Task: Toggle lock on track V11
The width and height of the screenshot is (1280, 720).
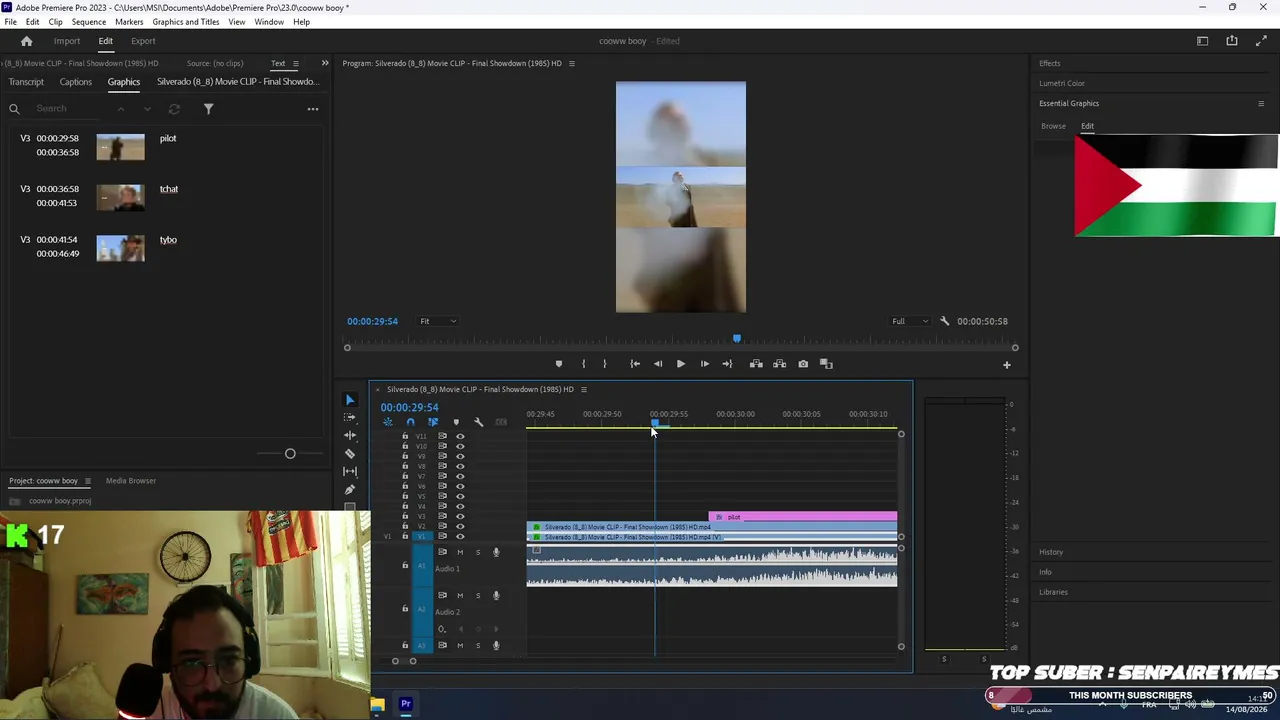Action: coord(405,436)
